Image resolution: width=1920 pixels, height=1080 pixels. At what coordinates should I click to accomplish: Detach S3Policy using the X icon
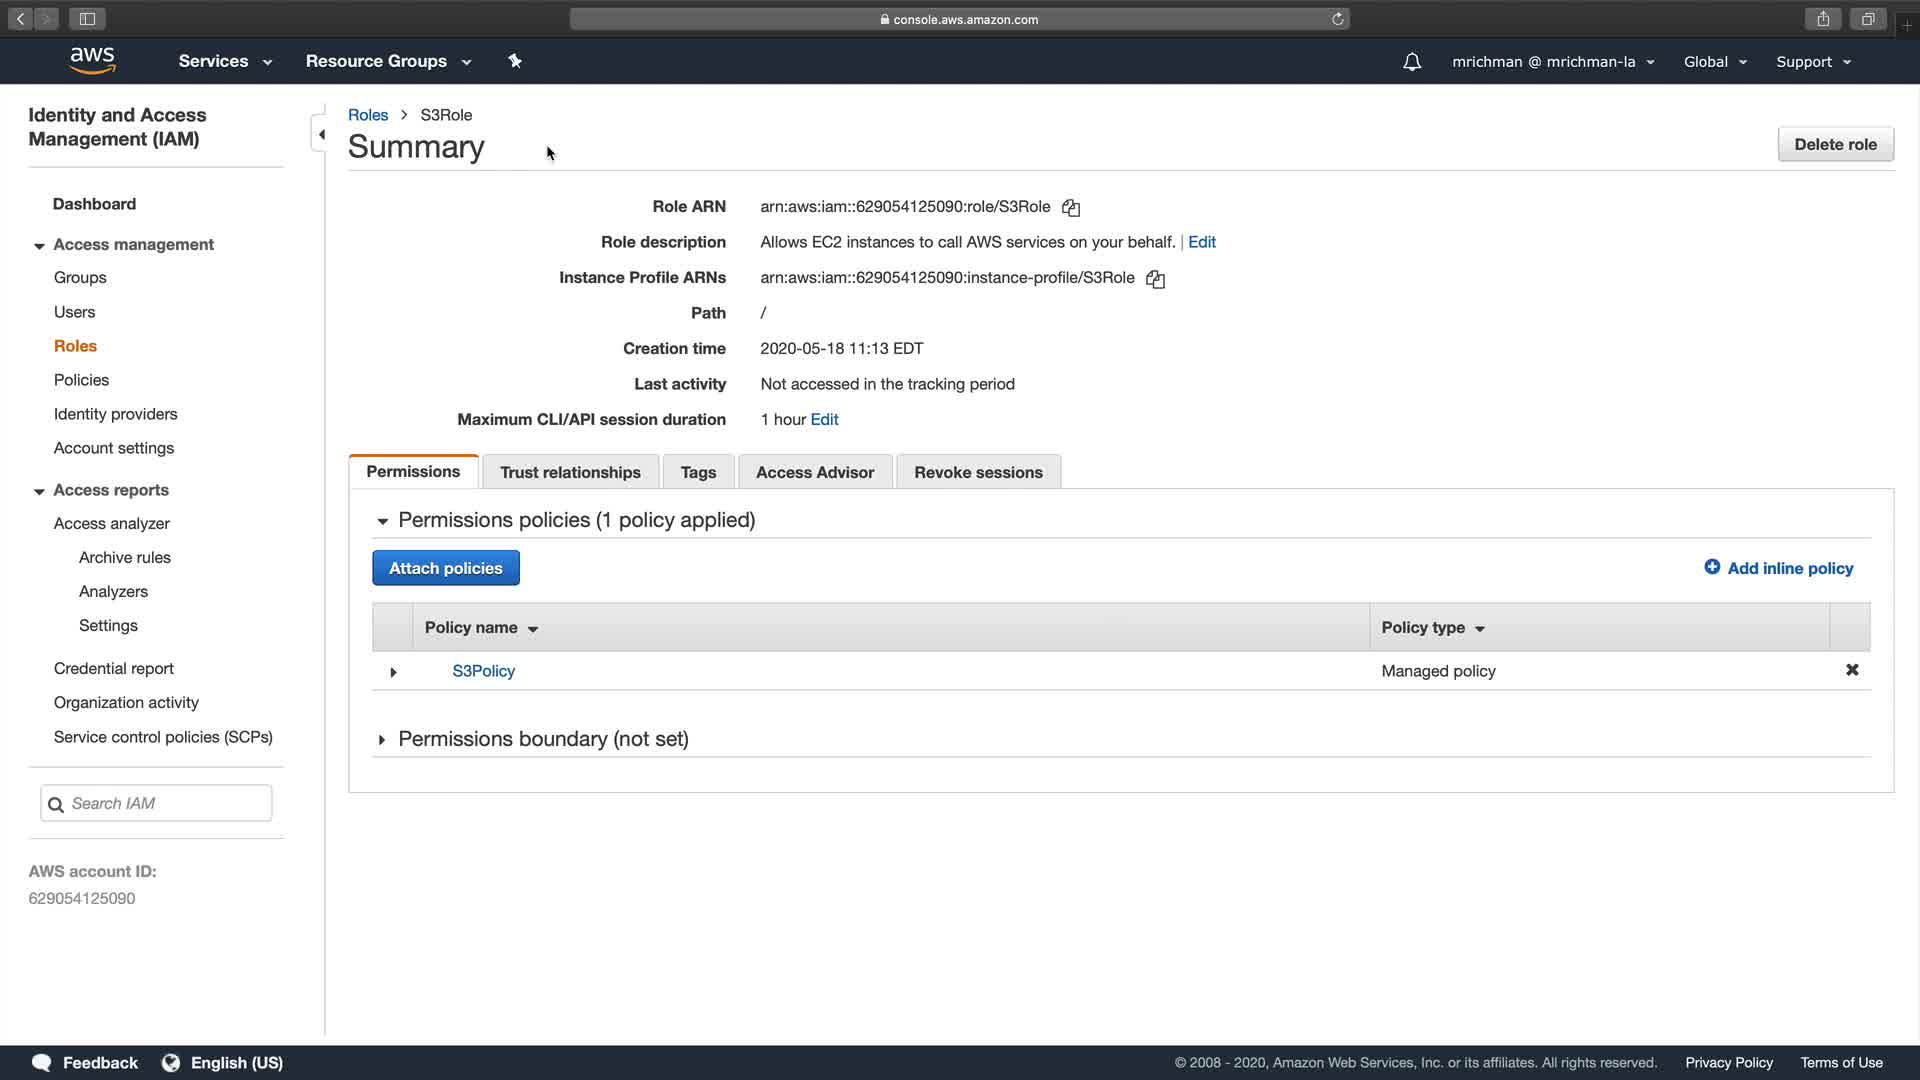click(1852, 670)
